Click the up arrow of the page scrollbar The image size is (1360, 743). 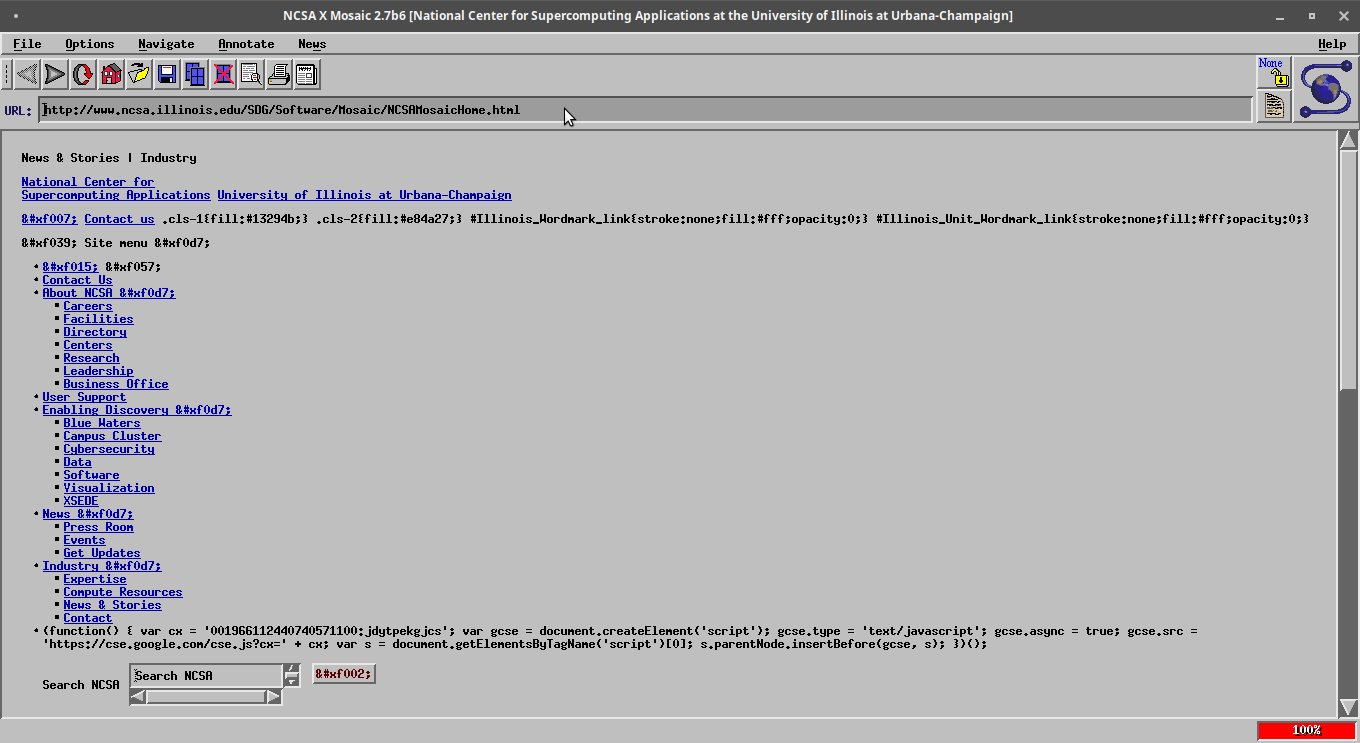tap(1348, 140)
